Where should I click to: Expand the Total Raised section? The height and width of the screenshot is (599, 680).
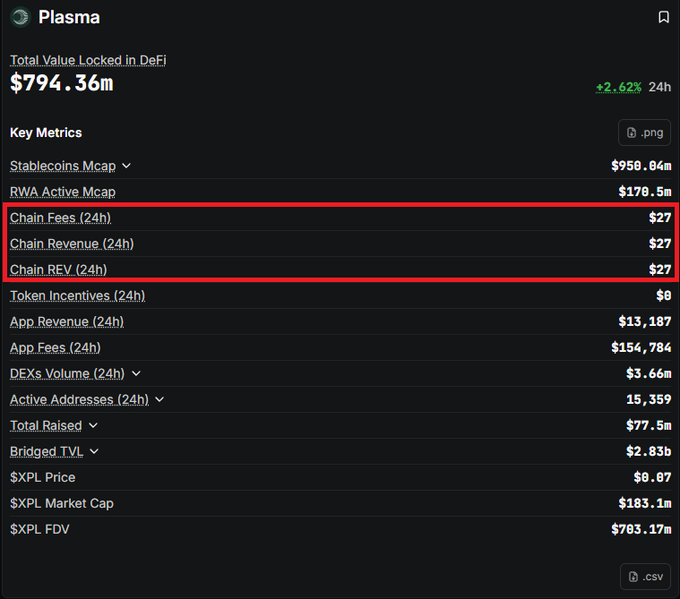[93, 426]
